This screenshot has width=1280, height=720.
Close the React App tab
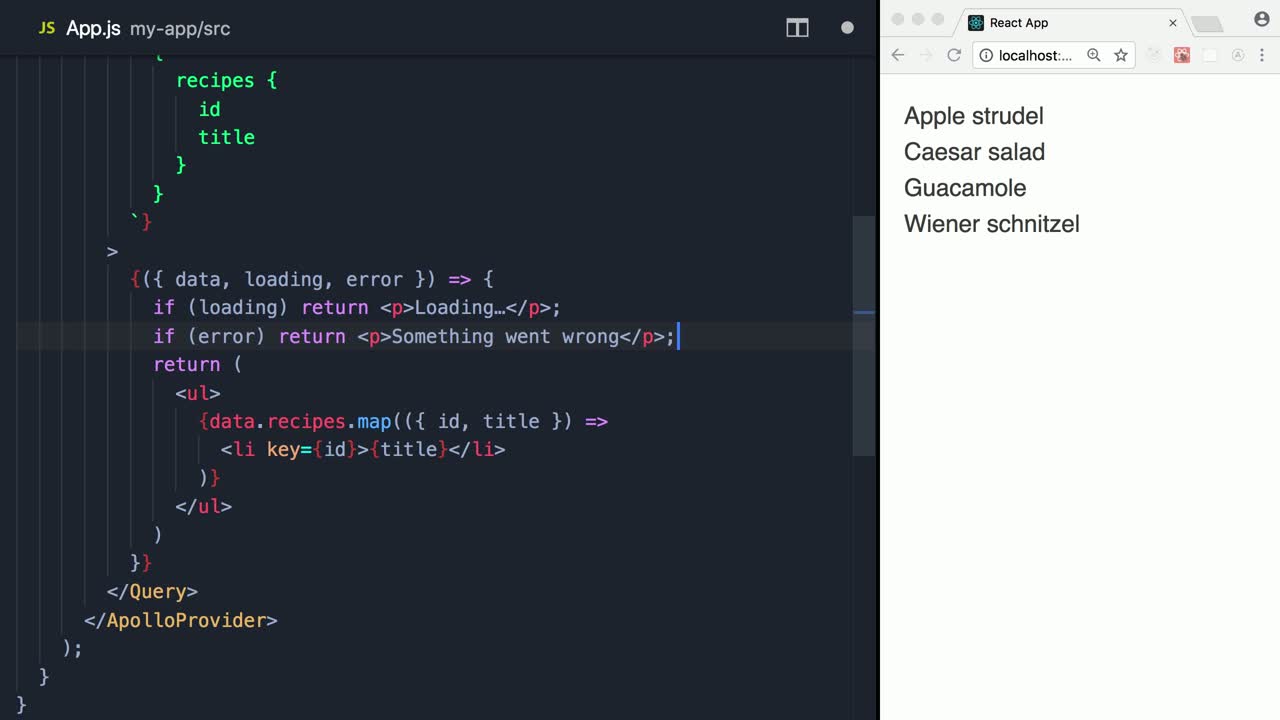[1172, 22]
